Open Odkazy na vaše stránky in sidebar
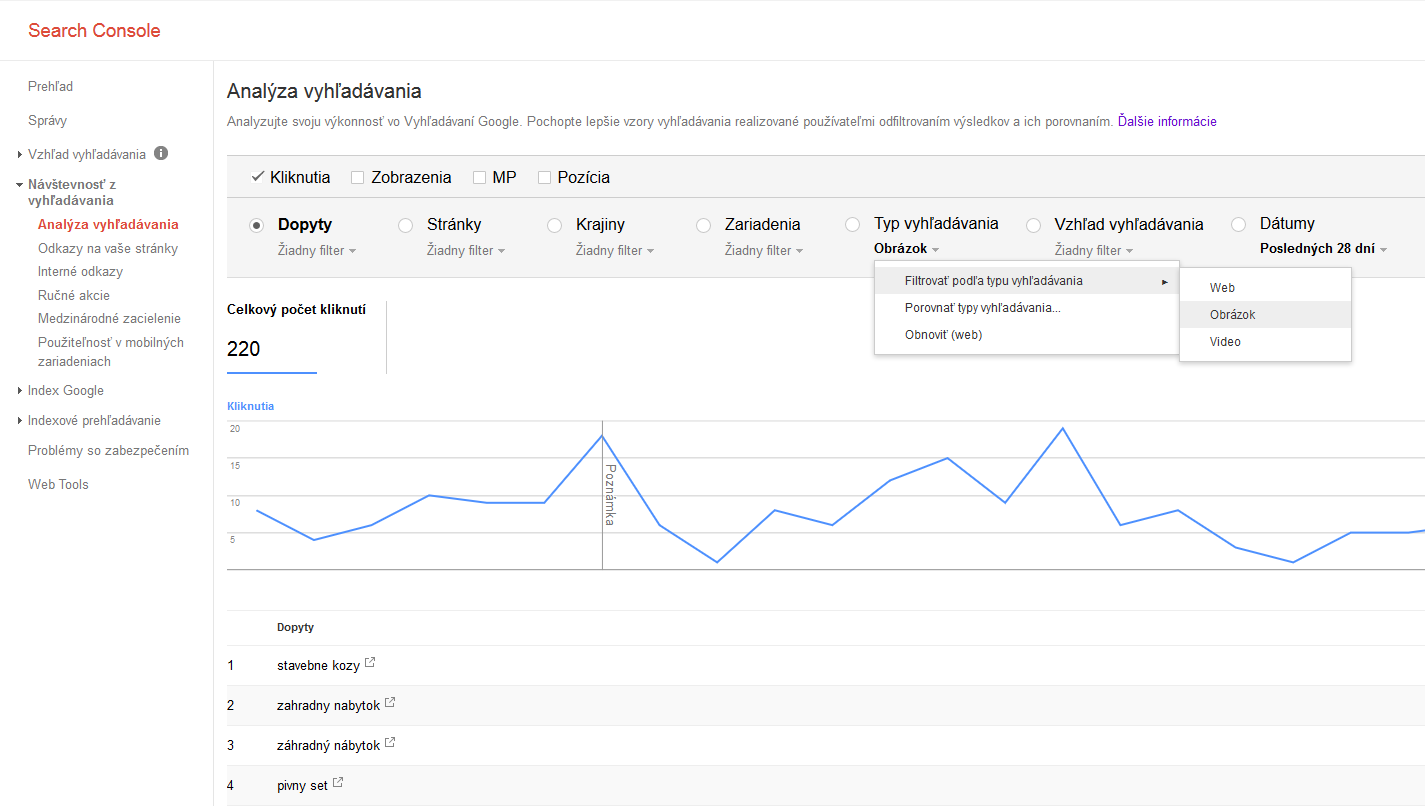This screenshot has height=806, width=1425. (x=108, y=248)
